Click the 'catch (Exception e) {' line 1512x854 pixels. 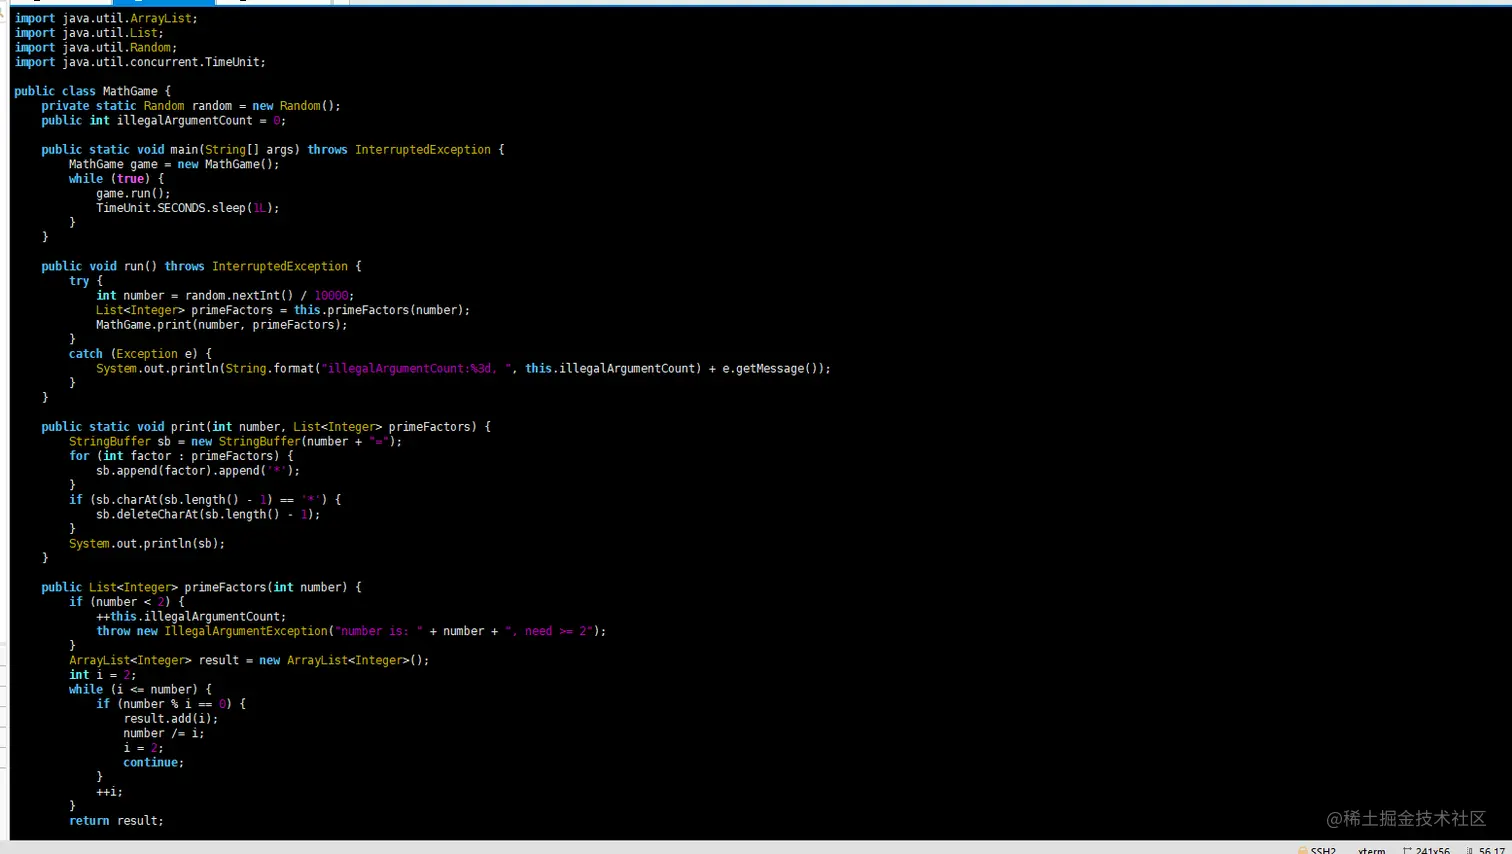(140, 354)
